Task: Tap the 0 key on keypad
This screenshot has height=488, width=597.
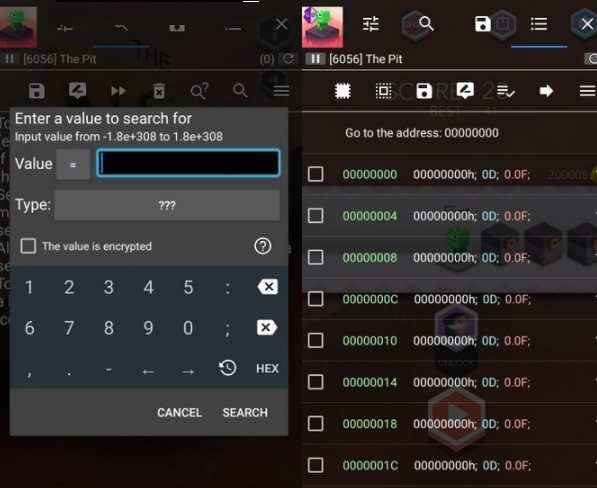Action: (188, 328)
